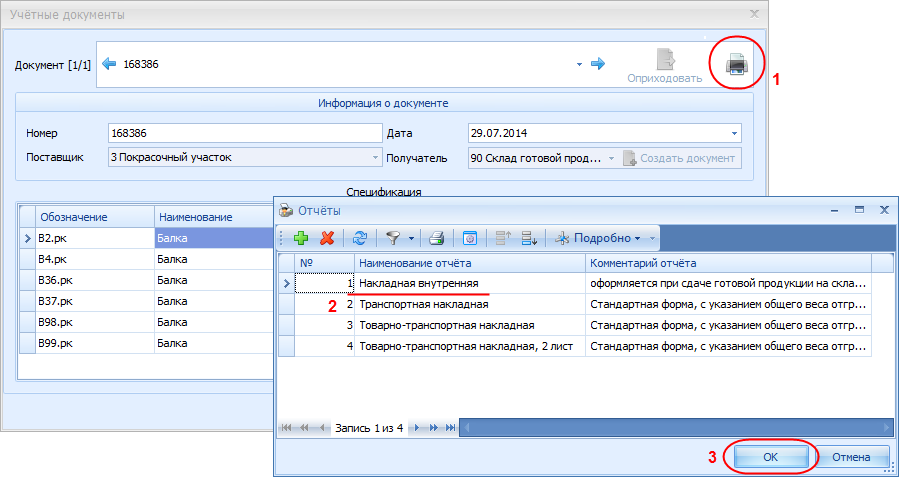Open the Дата dropdown calendar
This screenshot has width=899, height=477.
(x=734, y=134)
